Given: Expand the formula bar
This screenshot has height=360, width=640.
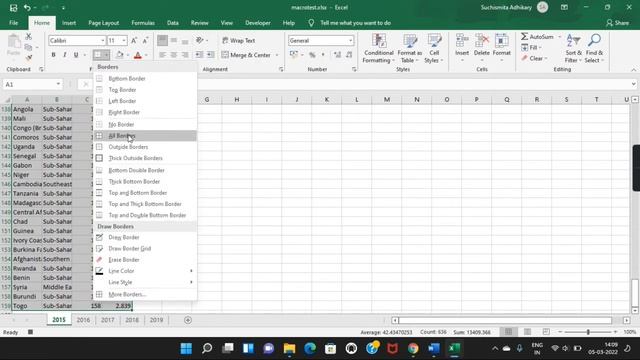Looking at the screenshot, I should pyautogui.click(x=633, y=84).
